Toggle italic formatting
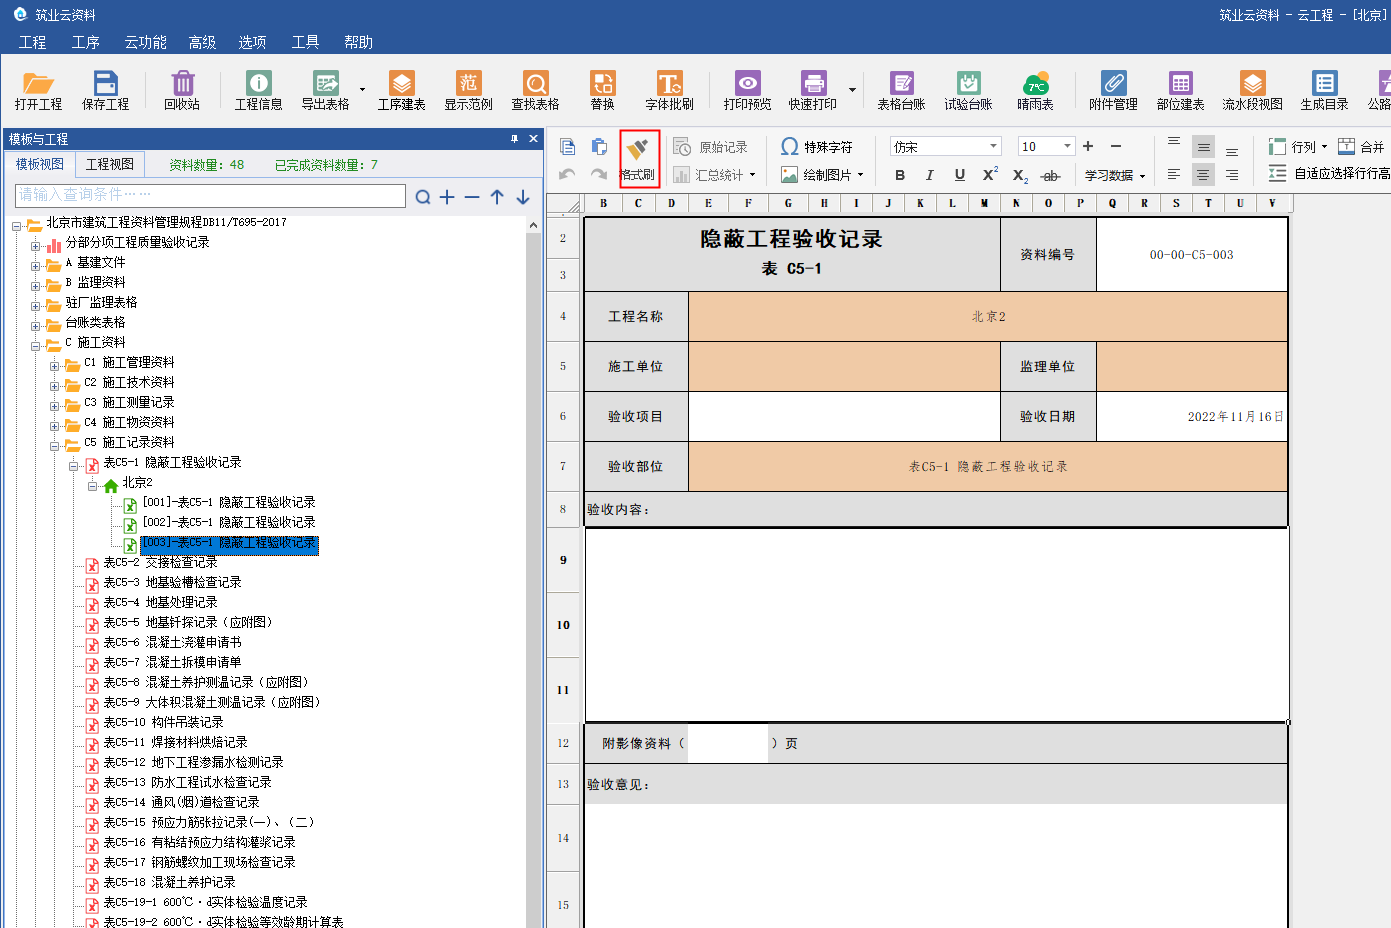 [x=930, y=175]
